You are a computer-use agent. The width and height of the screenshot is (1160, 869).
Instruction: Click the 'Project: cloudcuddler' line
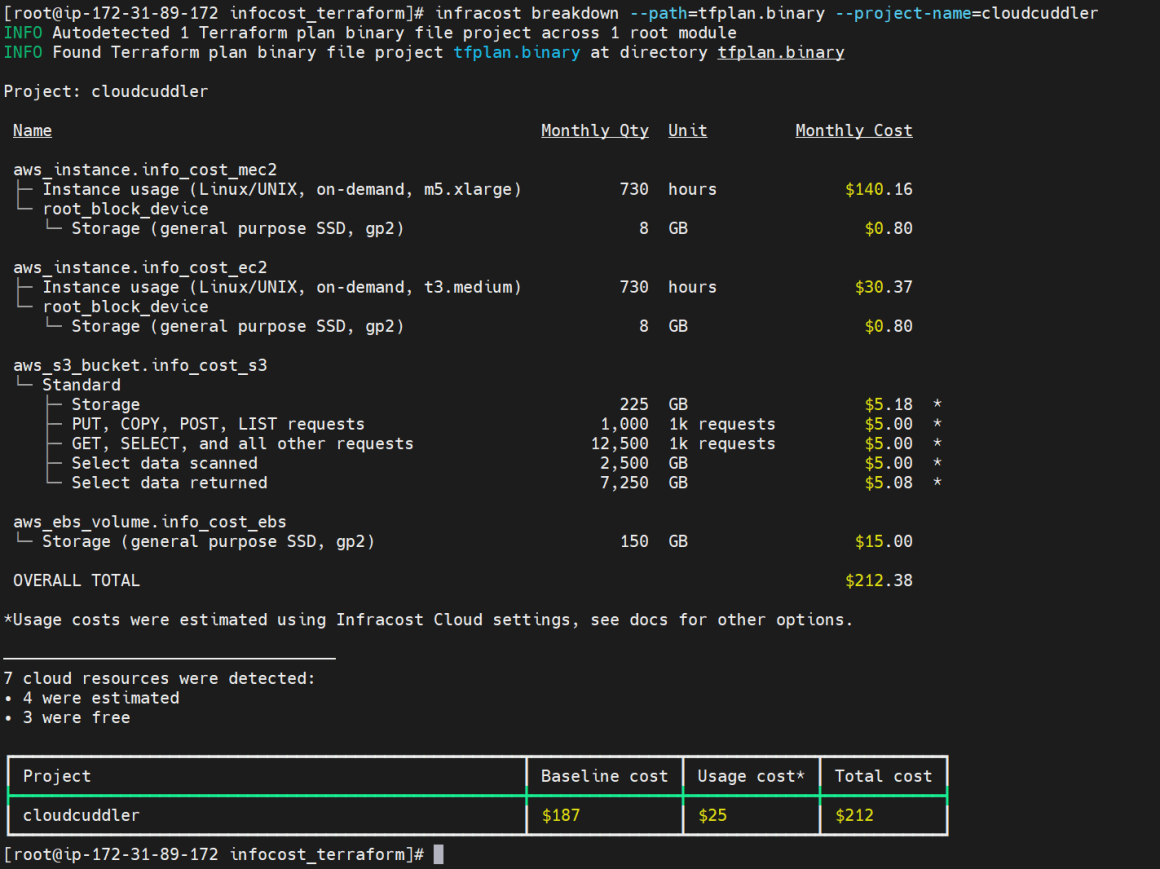pos(106,92)
